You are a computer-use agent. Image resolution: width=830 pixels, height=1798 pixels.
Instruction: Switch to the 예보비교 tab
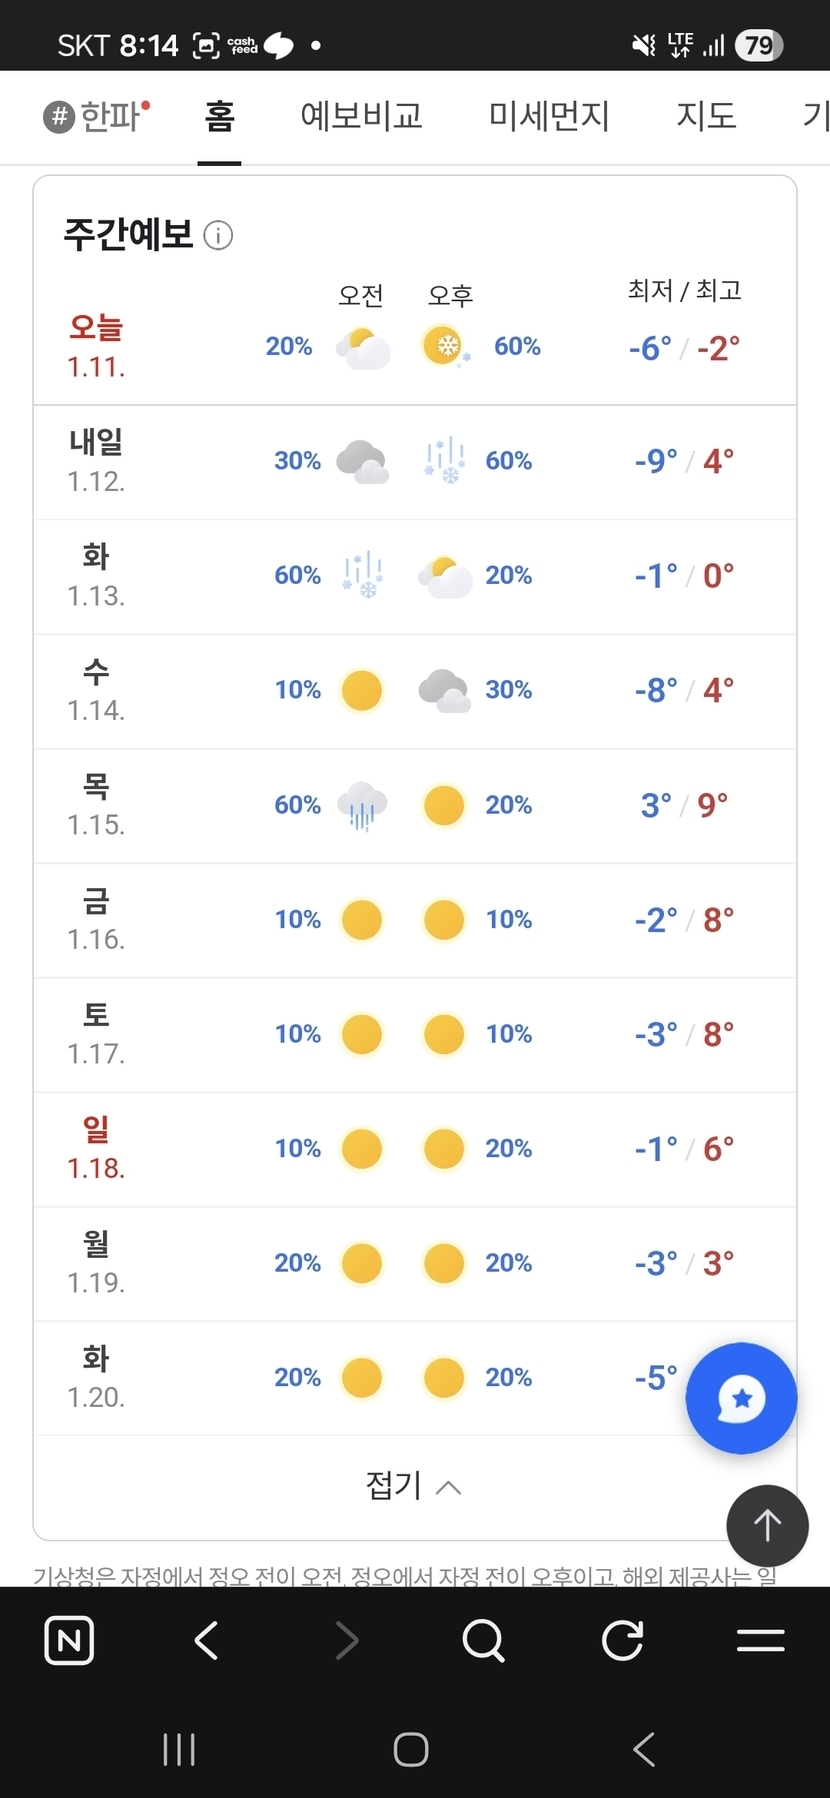pyautogui.click(x=361, y=117)
